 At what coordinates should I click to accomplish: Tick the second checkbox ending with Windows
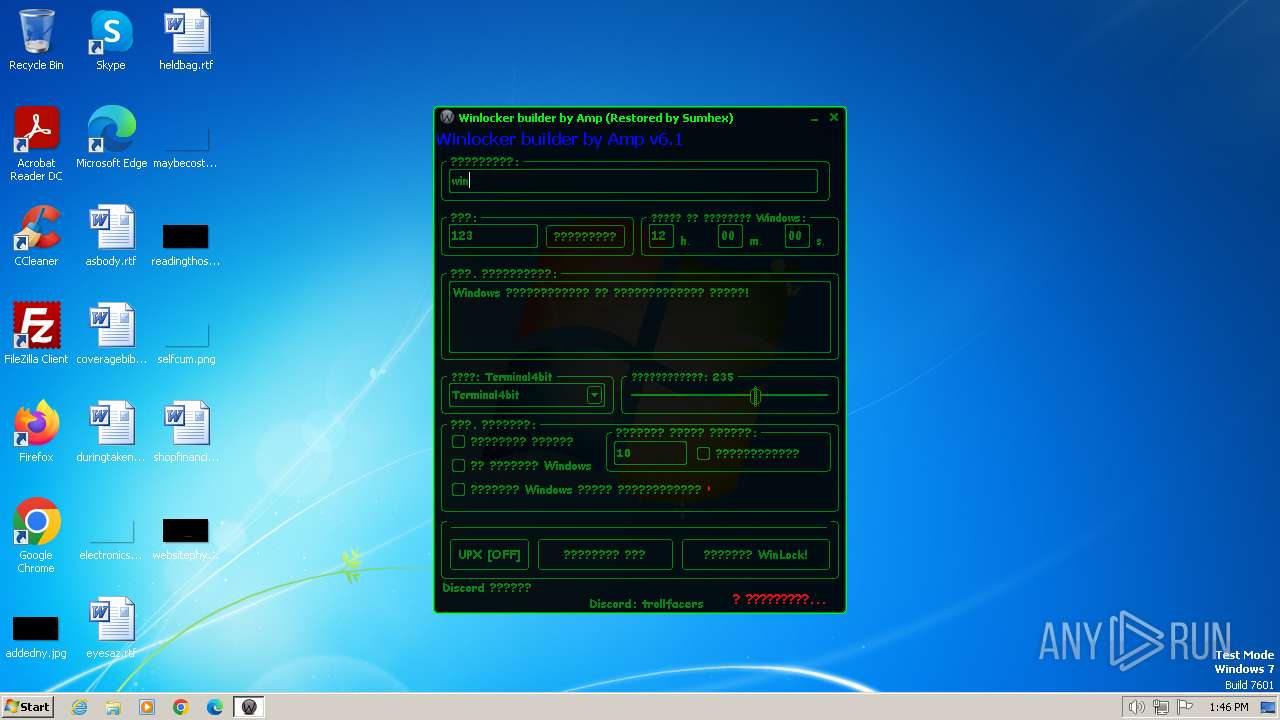click(458, 465)
